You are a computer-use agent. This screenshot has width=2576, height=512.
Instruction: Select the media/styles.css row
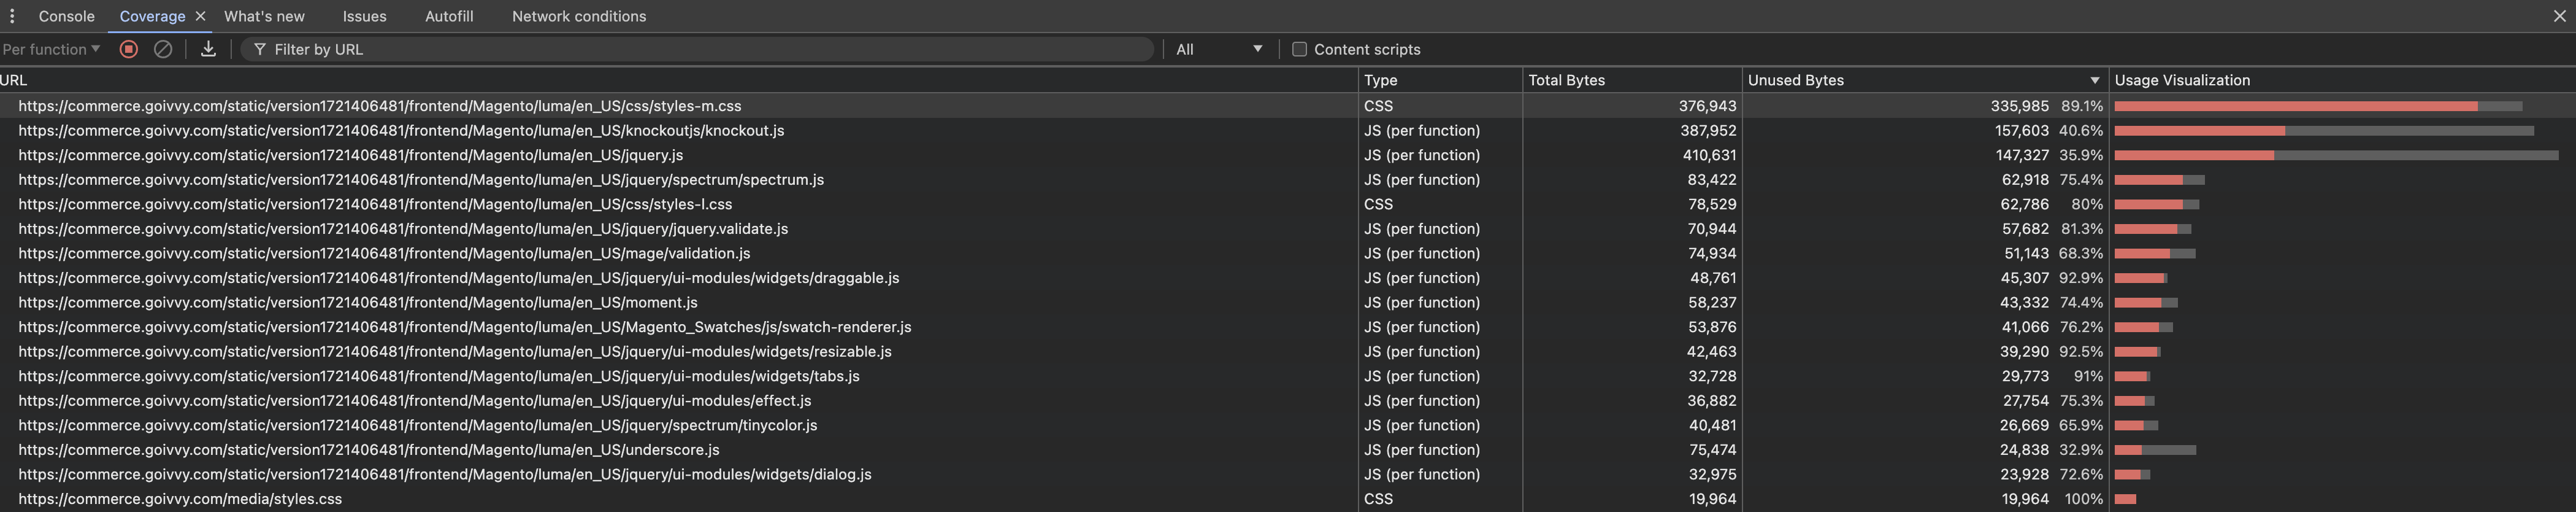pos(1288,499)
